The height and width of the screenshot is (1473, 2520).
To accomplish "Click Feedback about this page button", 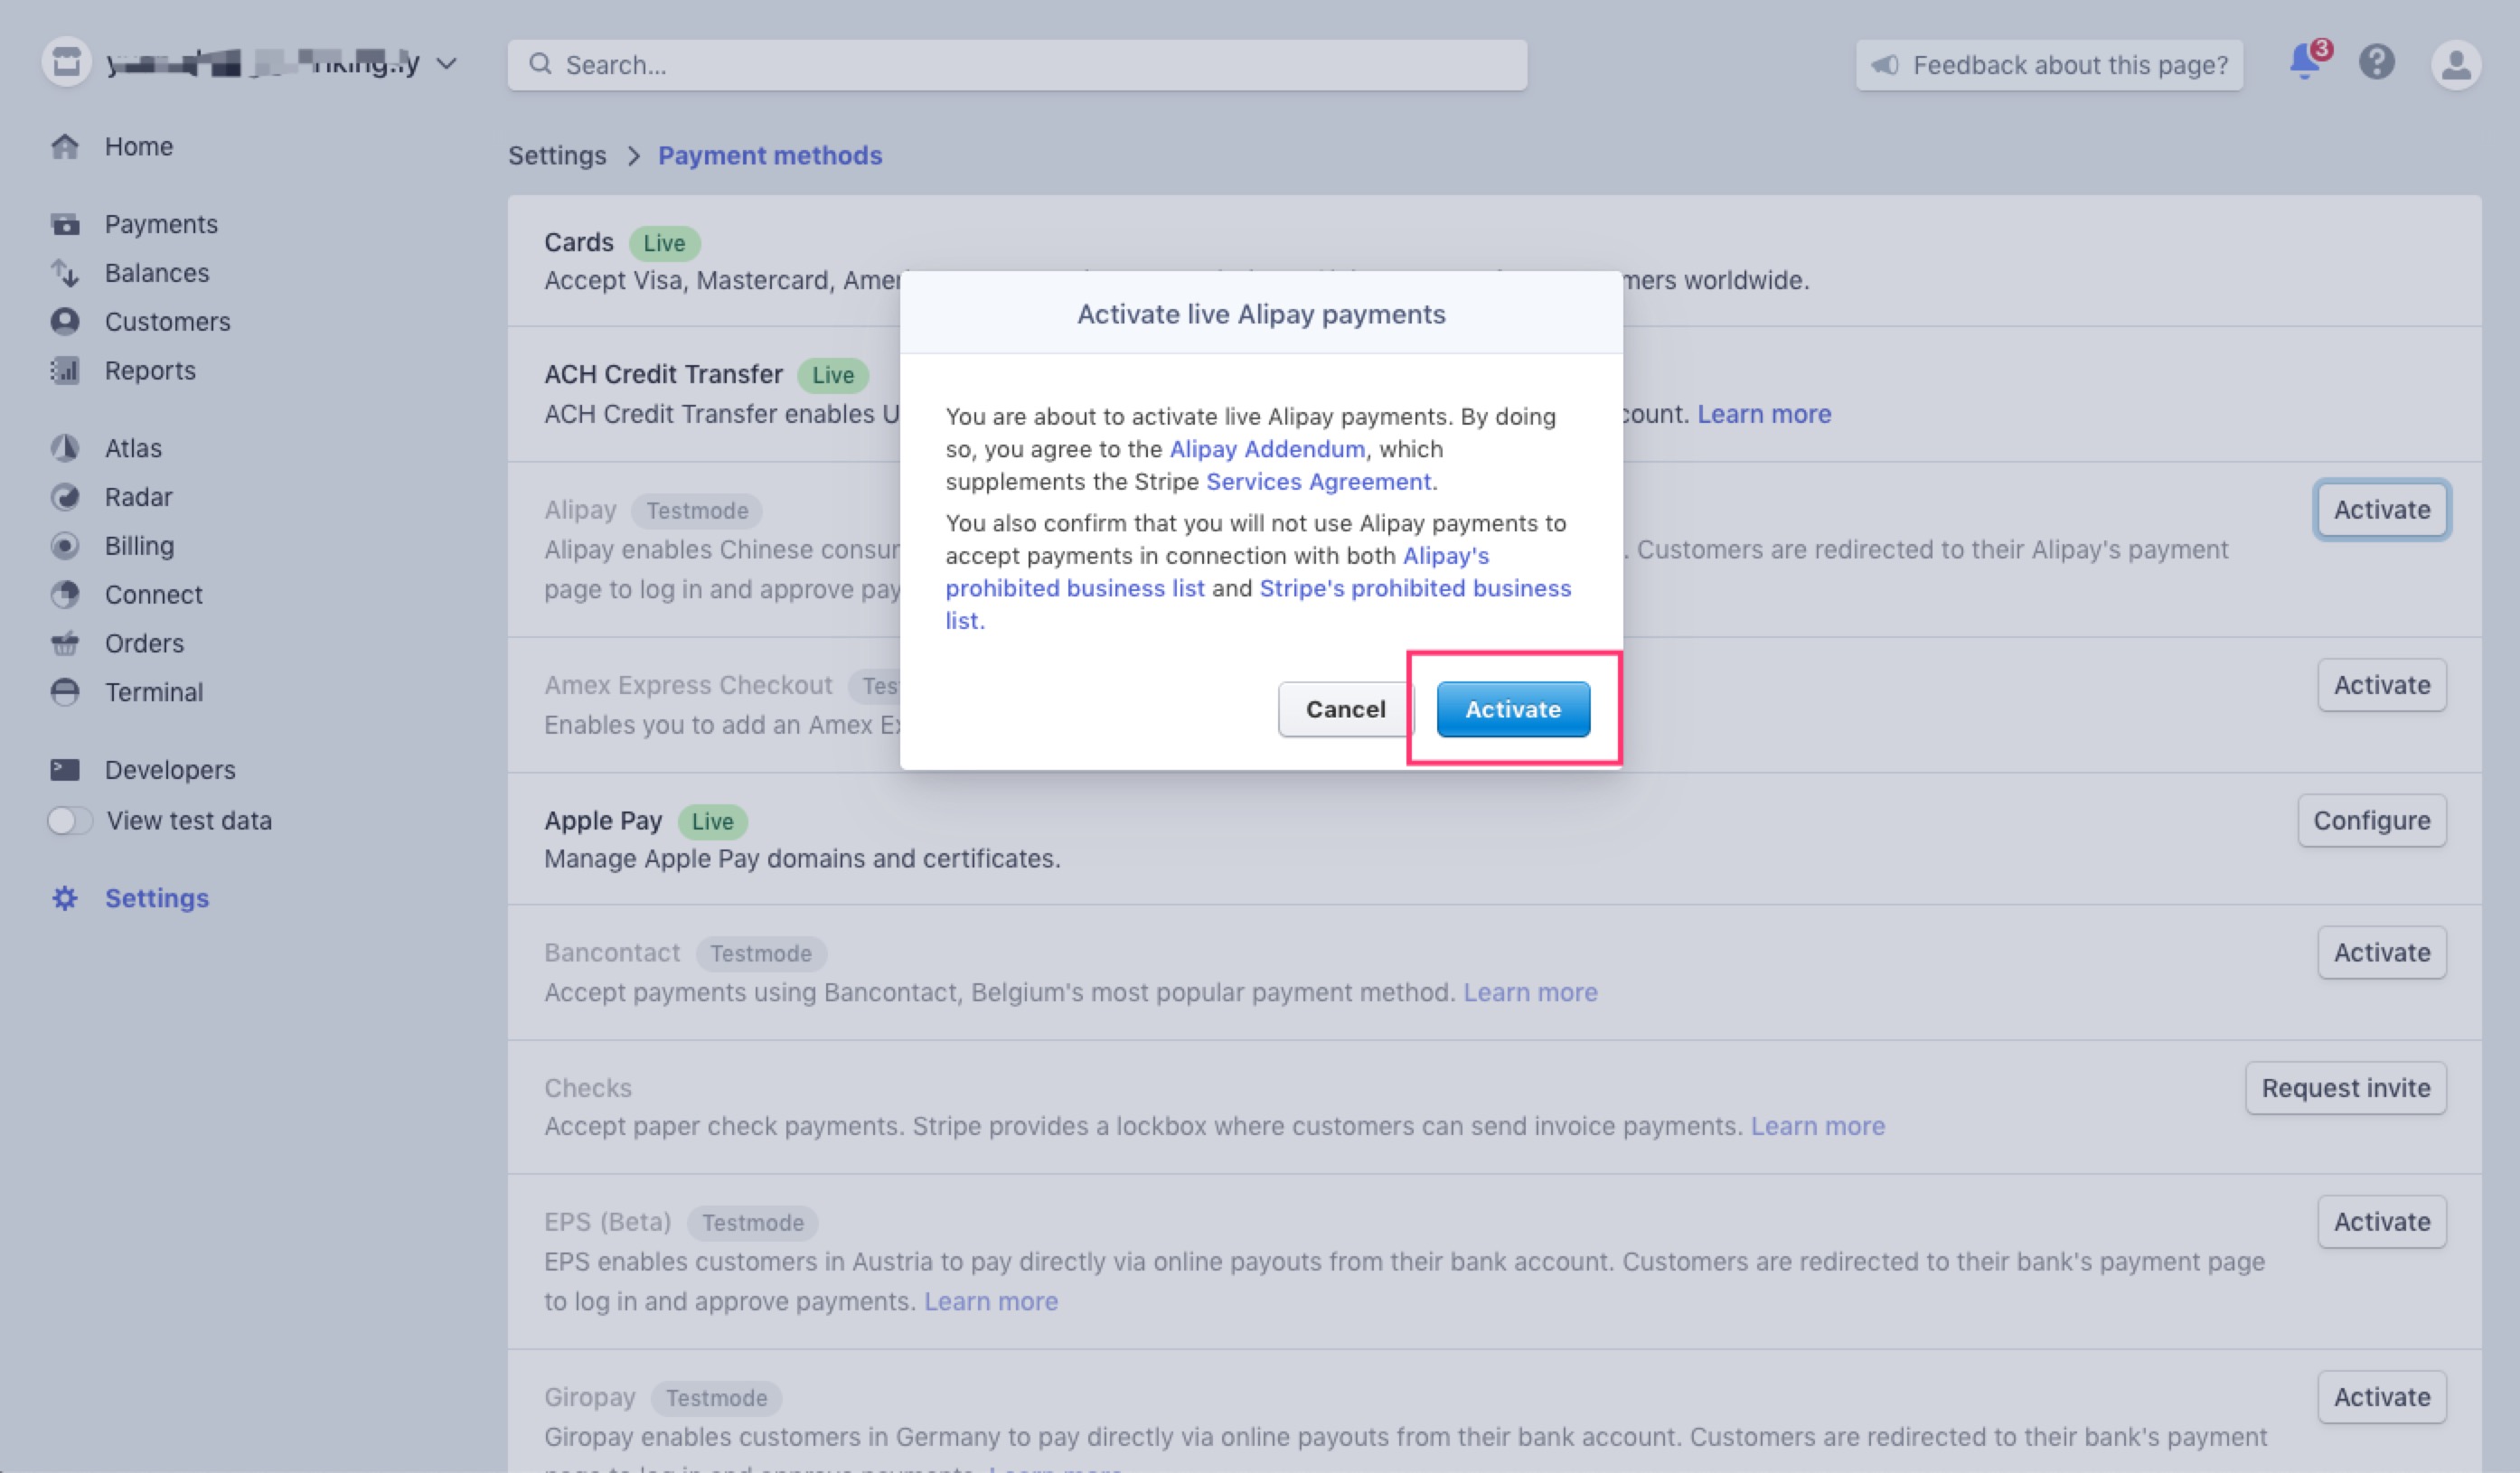I will [x=2049, y=65].
